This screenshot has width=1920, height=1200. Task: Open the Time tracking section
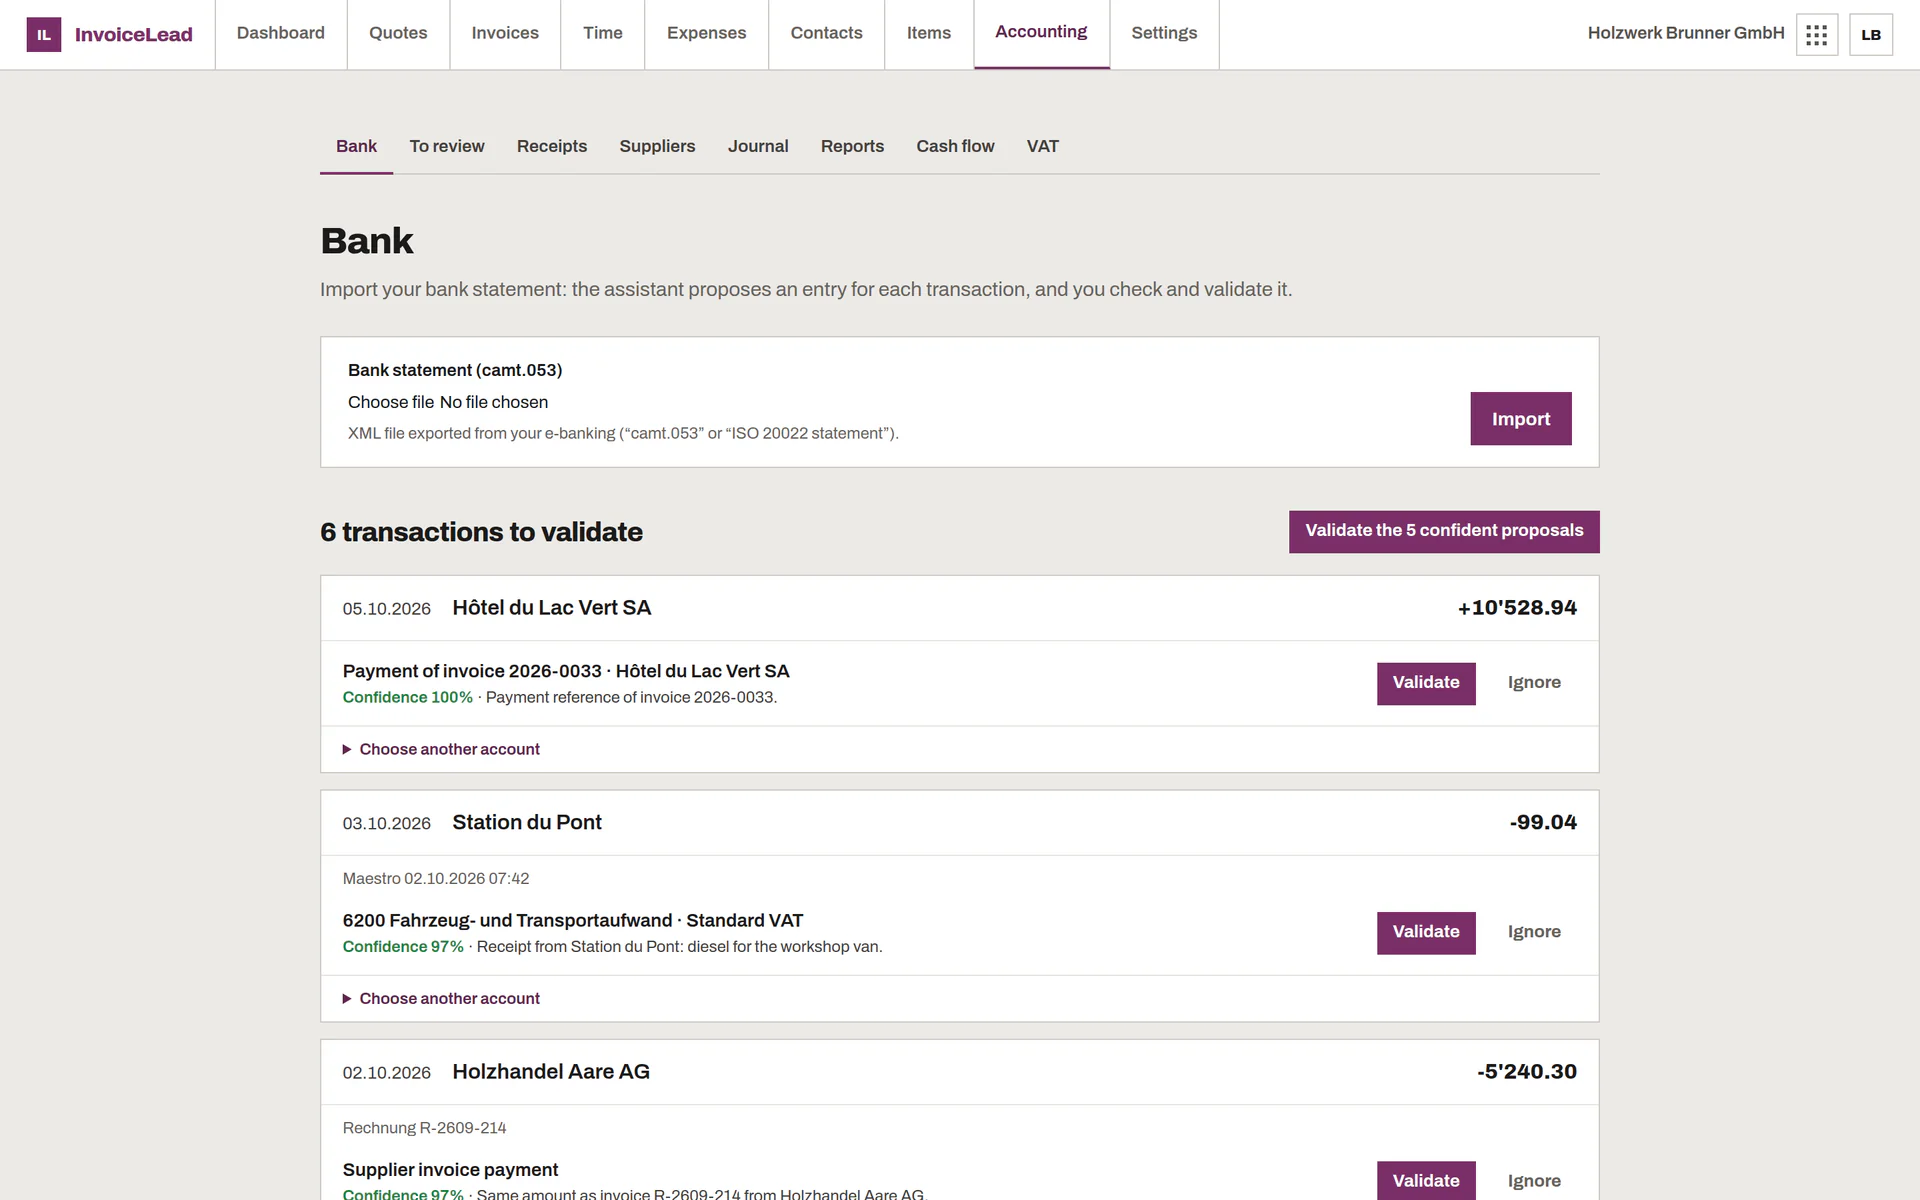[603, 33]
